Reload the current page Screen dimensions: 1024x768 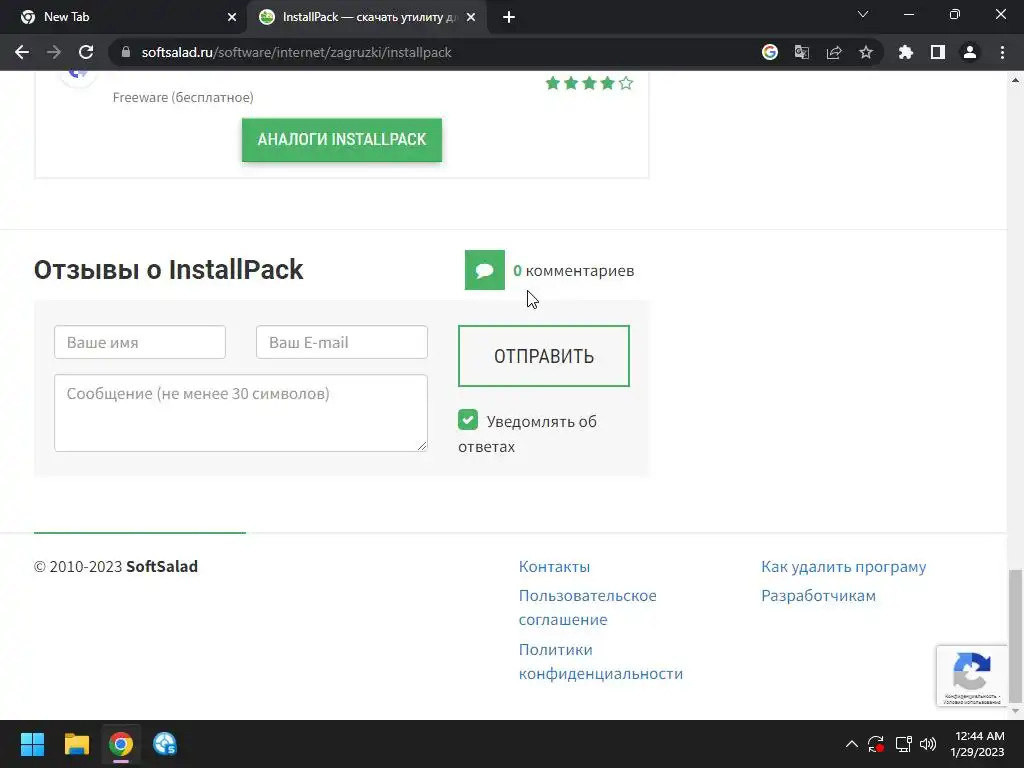click(86, 52)
